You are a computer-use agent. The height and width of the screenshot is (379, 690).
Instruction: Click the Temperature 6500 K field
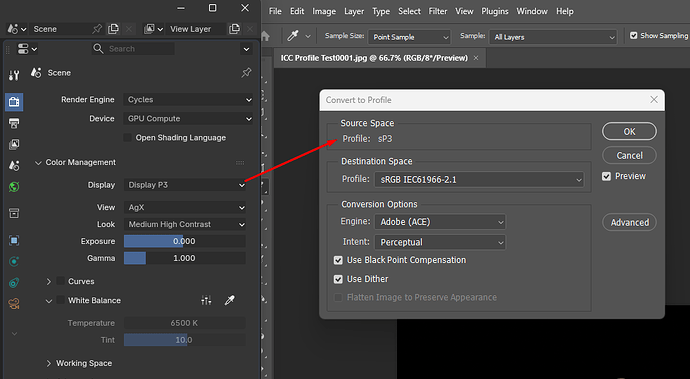[185, 323]
